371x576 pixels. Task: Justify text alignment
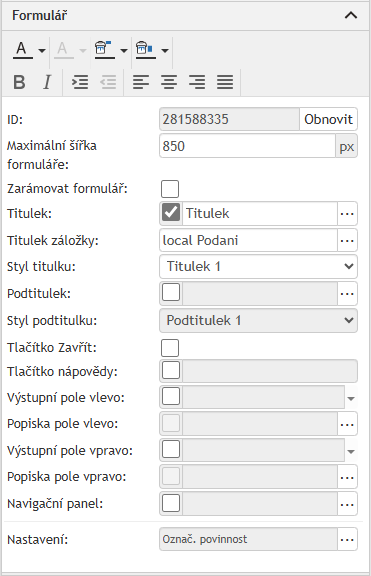(225, 82)
